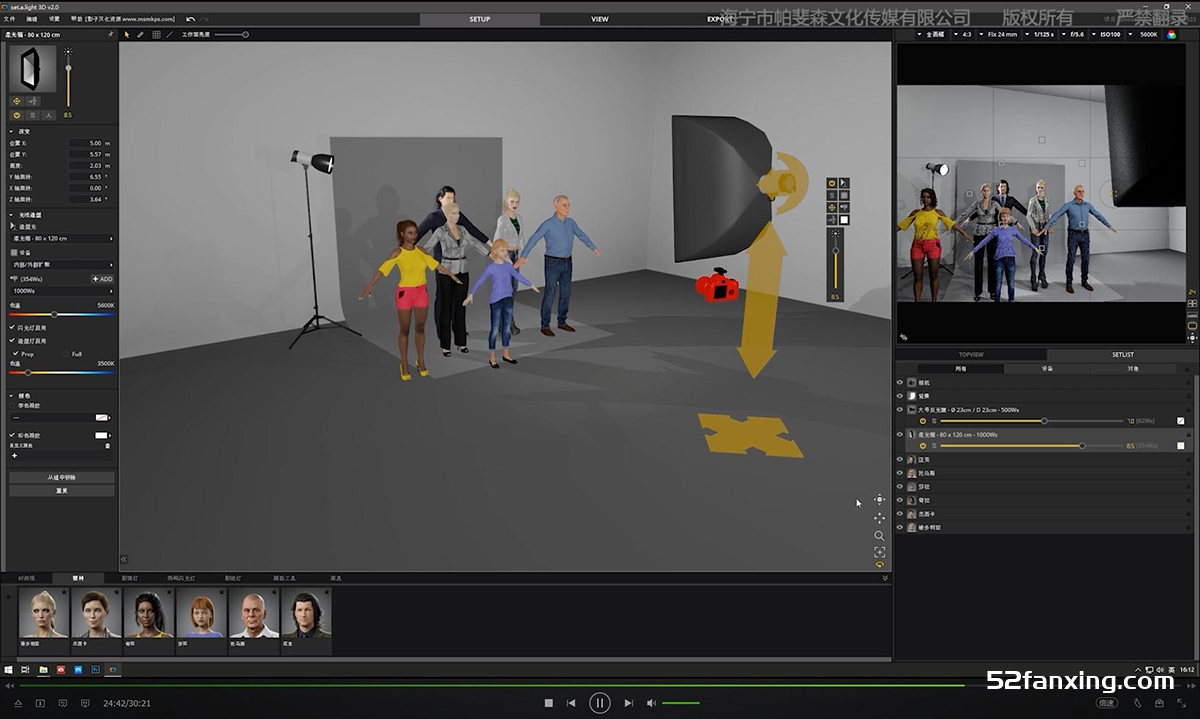Image resolution: width=1200 pixels, height=719 pixels.
Task: Lock the 80 x 120 cm softbox row with lock icon
Action: click(x=1188, y=435)
